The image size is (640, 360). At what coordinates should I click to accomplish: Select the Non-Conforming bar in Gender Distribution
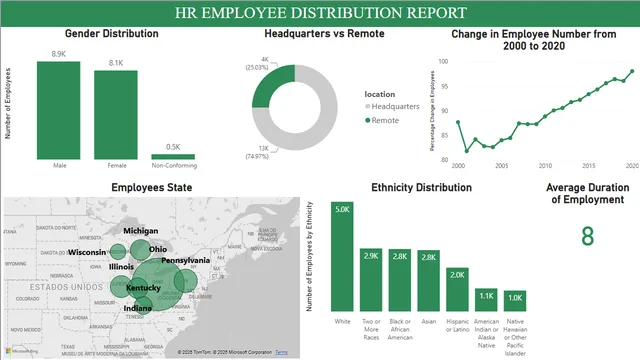click(173, 157)
